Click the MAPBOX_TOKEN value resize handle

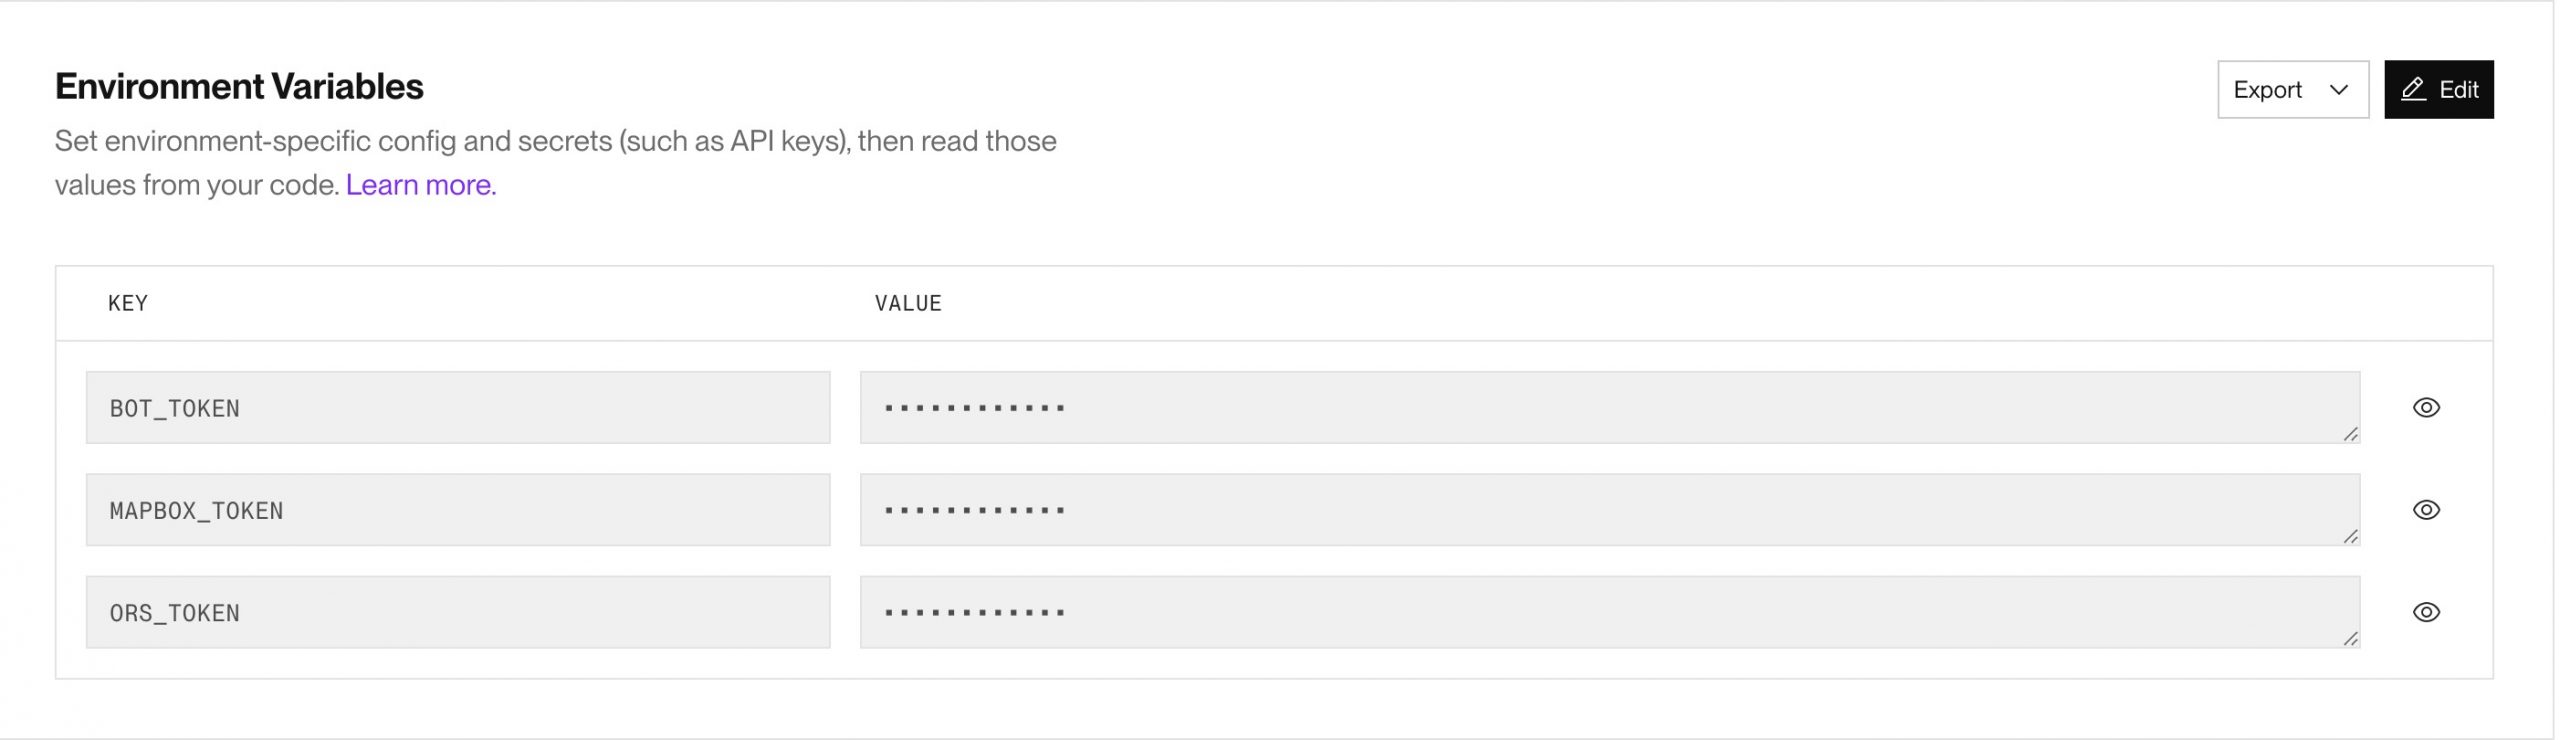tap(2350, 537)
